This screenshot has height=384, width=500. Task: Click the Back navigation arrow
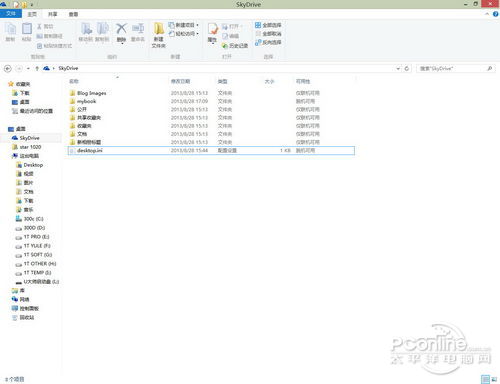click(x=7, y=68)
